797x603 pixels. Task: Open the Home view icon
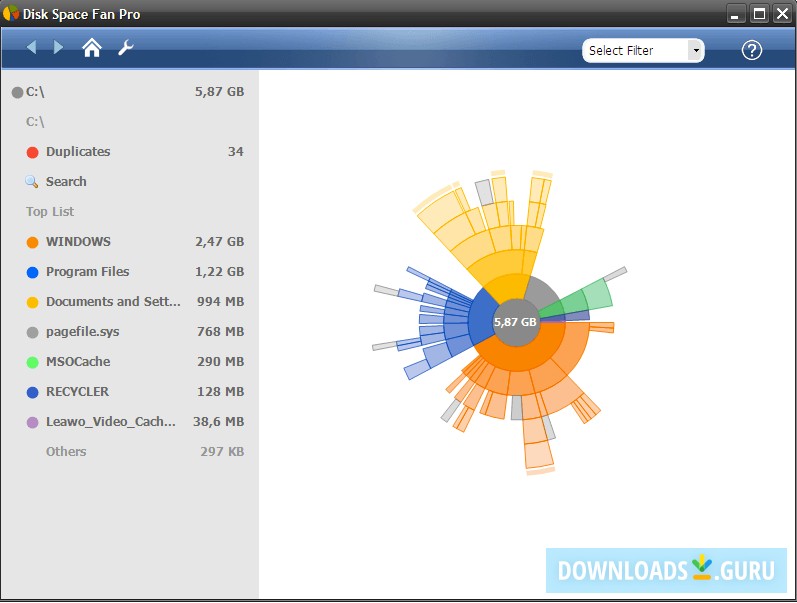point(92,48)
